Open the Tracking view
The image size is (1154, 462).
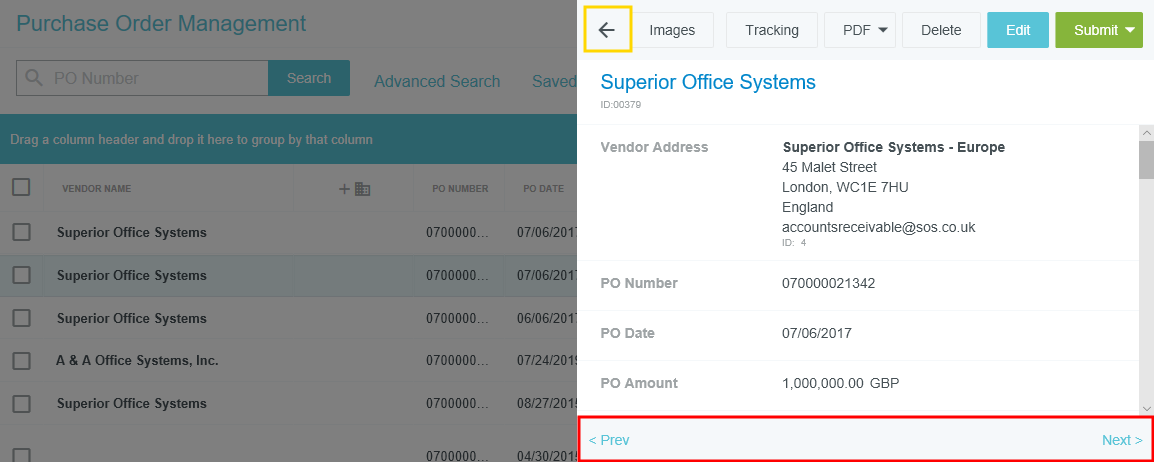pos(771,30)
